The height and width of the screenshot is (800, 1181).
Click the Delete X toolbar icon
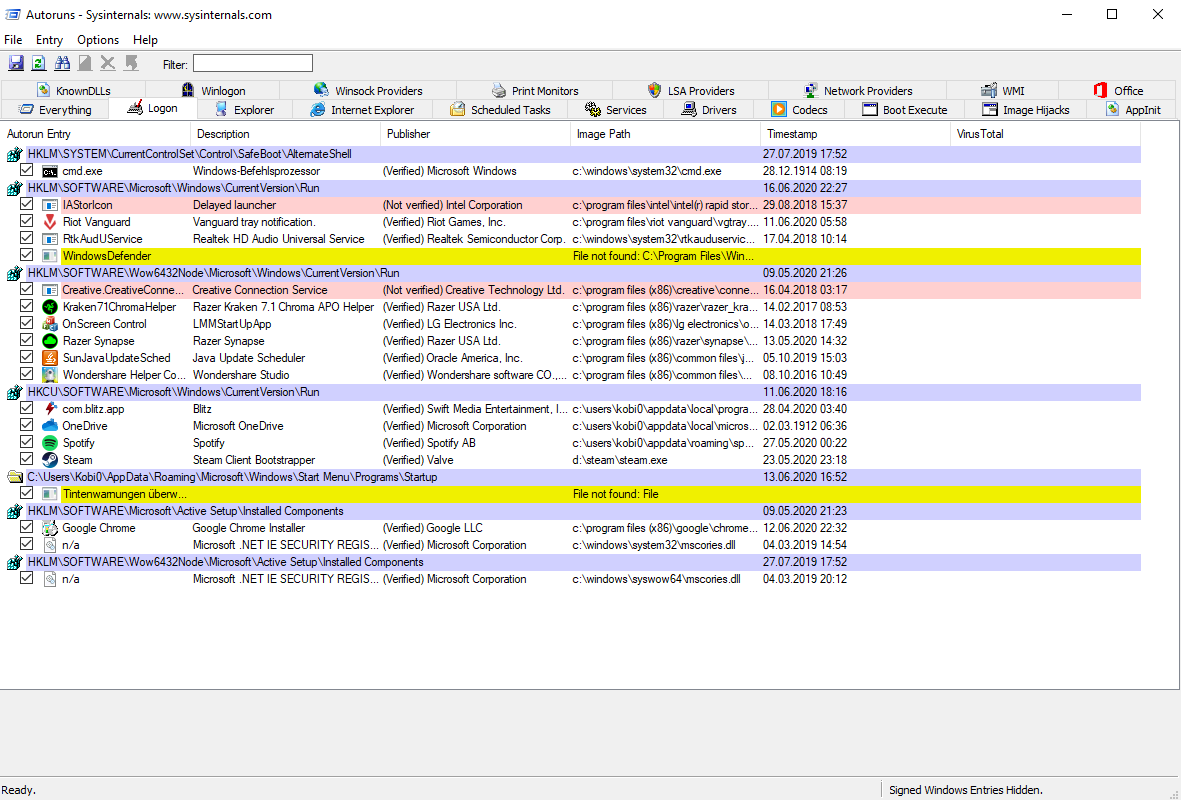[108, 63]
